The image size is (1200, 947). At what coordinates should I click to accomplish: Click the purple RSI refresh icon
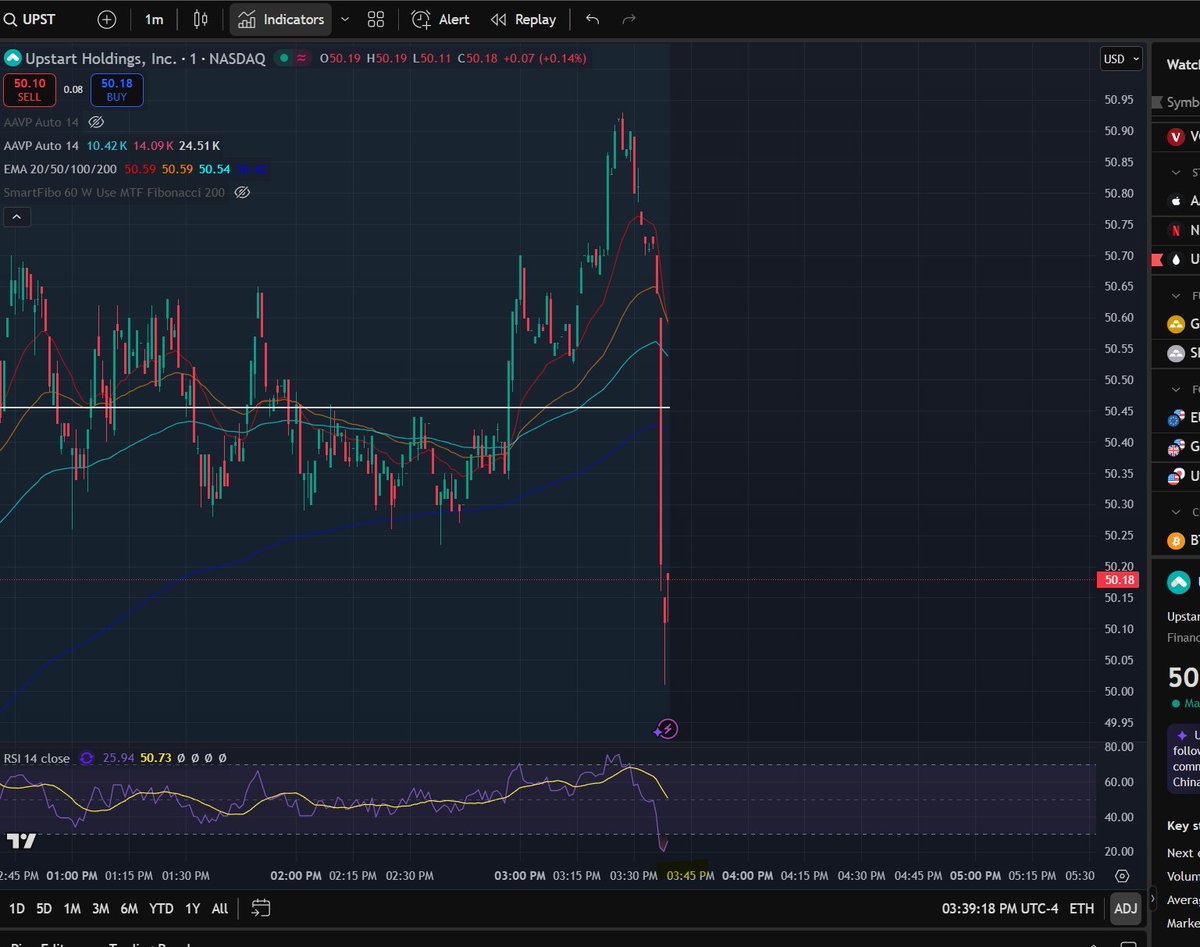[x=87, y=758]
